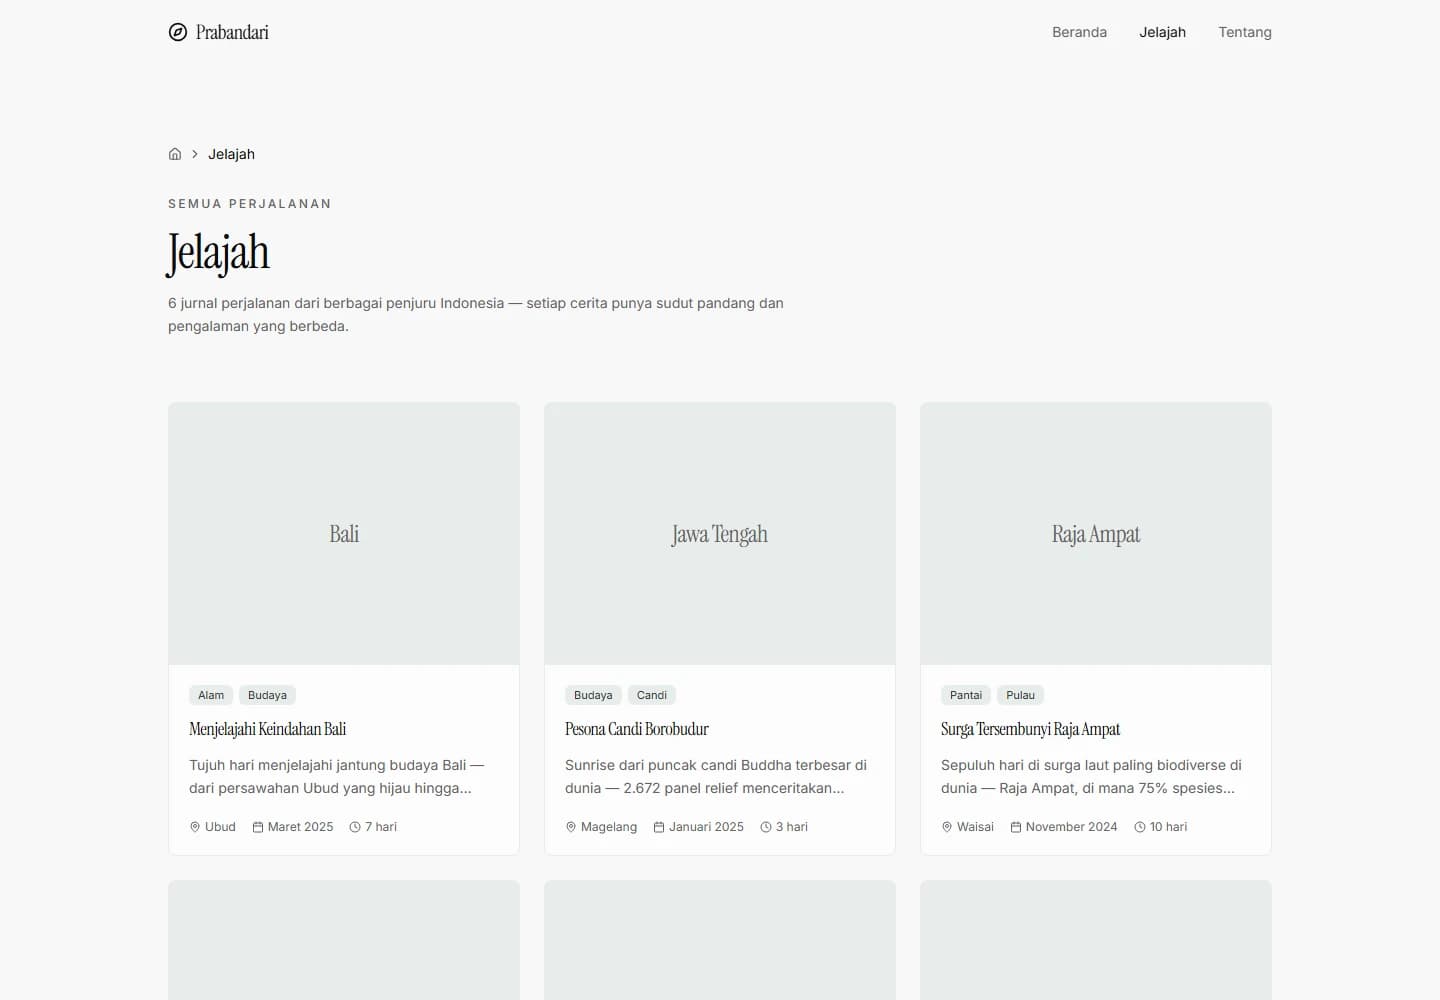Click the calendar icon beside November 2024

click(1016, 827)
